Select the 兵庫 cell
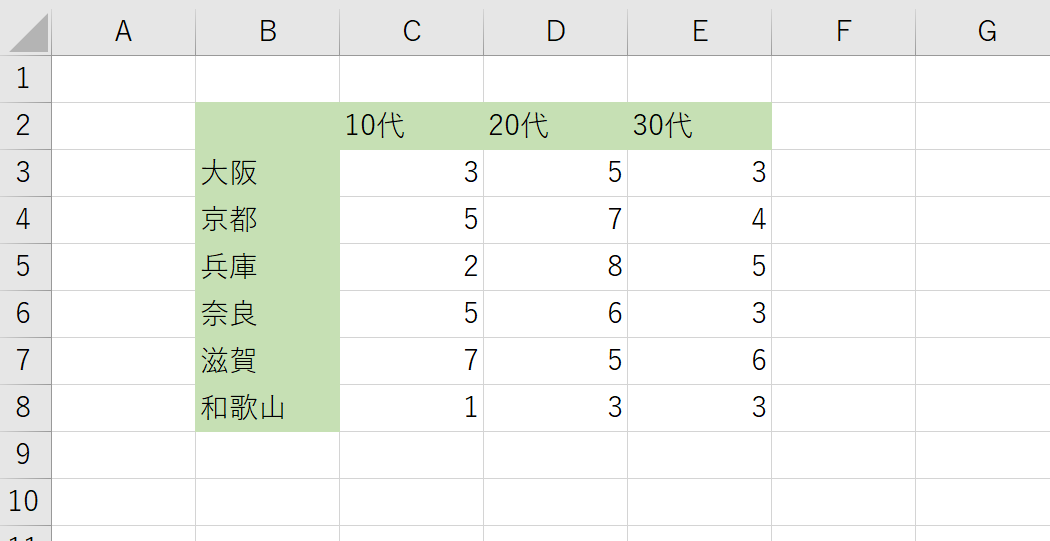The image size is (1050, 541). [x=268, y=266]
